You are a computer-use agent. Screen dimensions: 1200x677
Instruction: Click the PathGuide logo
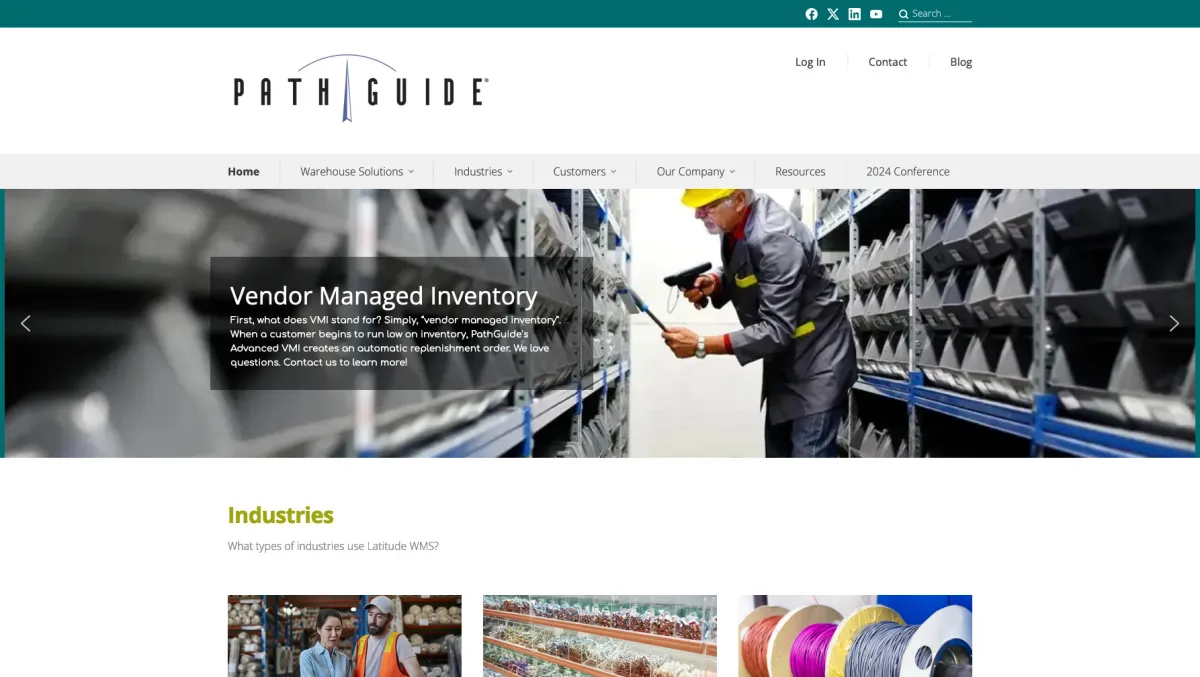pos(360,88)
